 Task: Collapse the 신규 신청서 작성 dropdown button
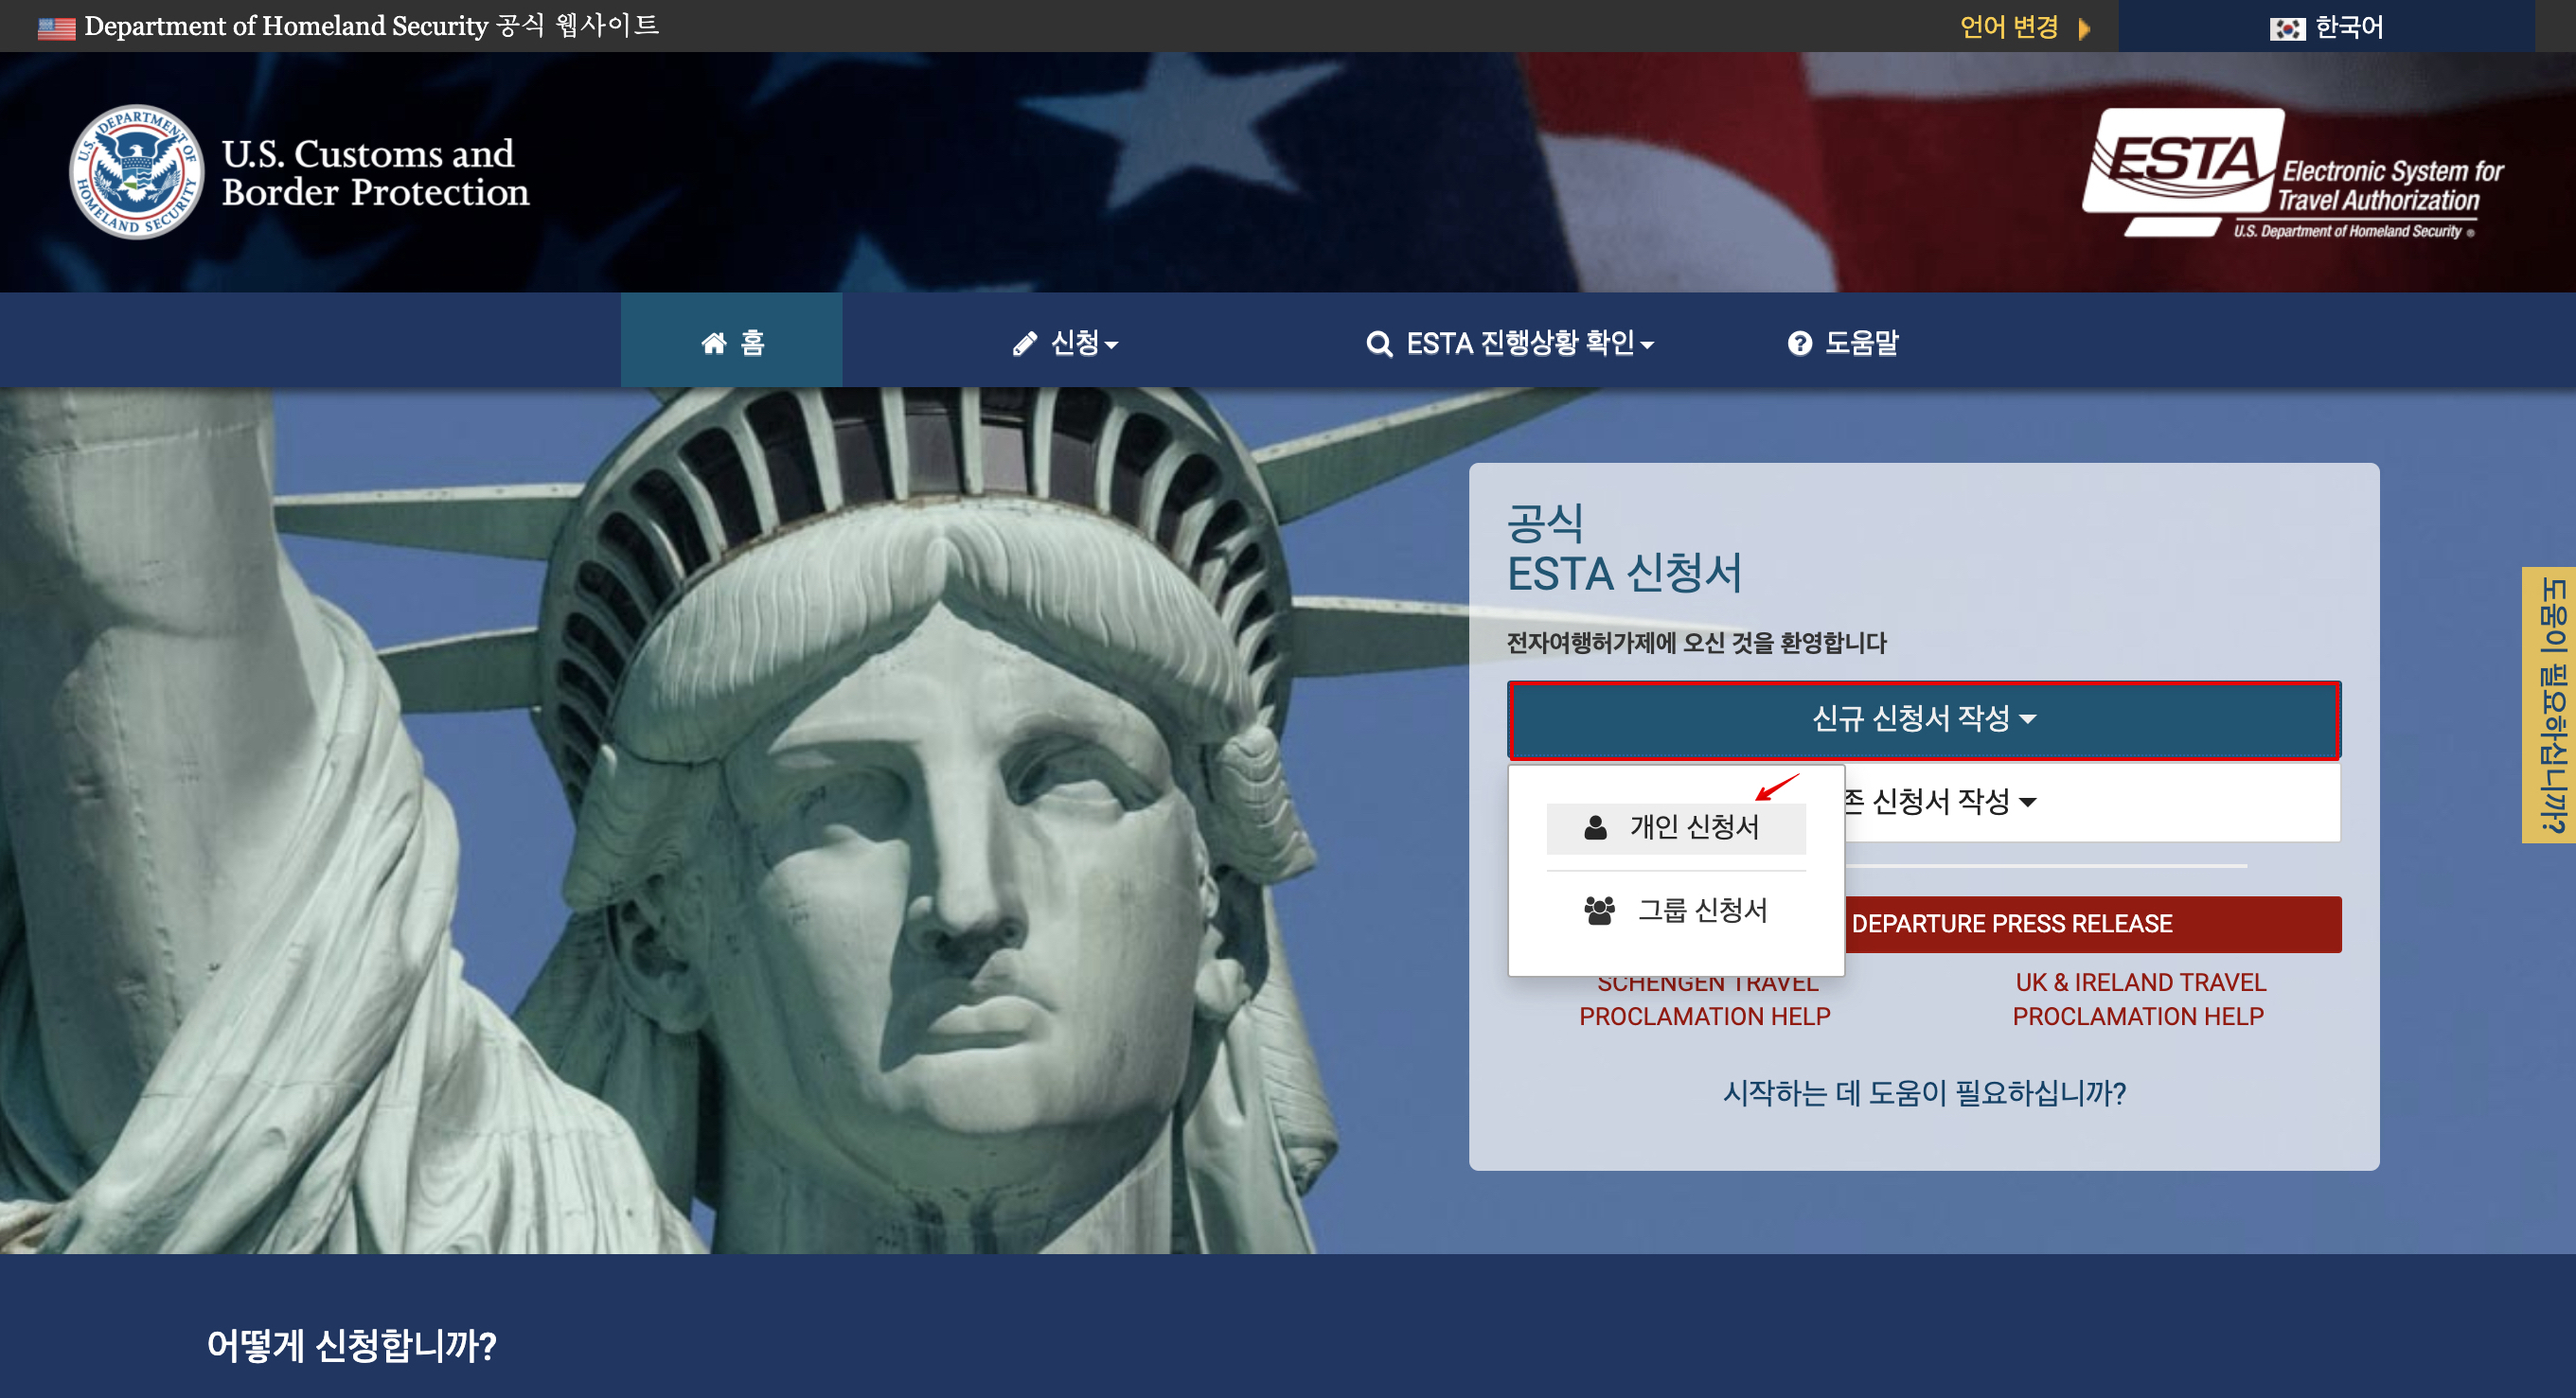point(1924,720)
